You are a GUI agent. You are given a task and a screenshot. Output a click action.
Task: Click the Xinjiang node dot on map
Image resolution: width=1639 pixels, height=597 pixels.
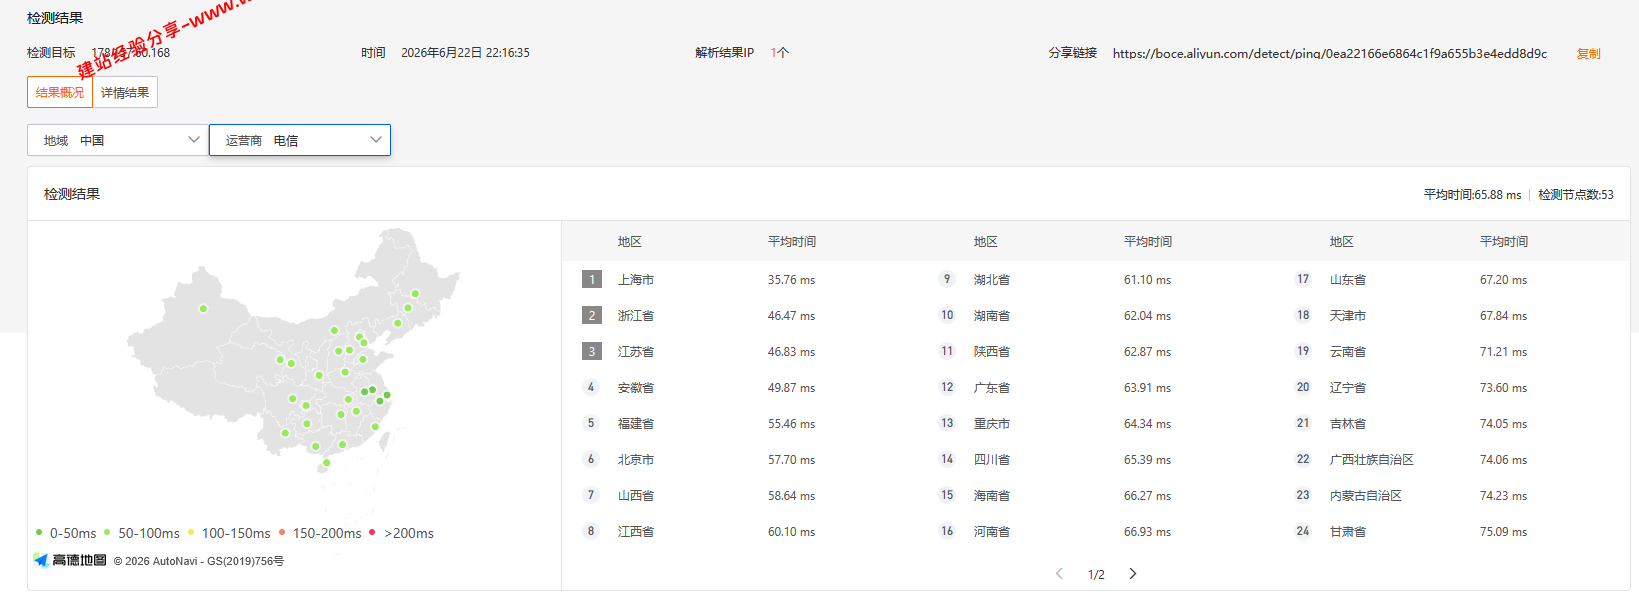(x=203, y=309)
